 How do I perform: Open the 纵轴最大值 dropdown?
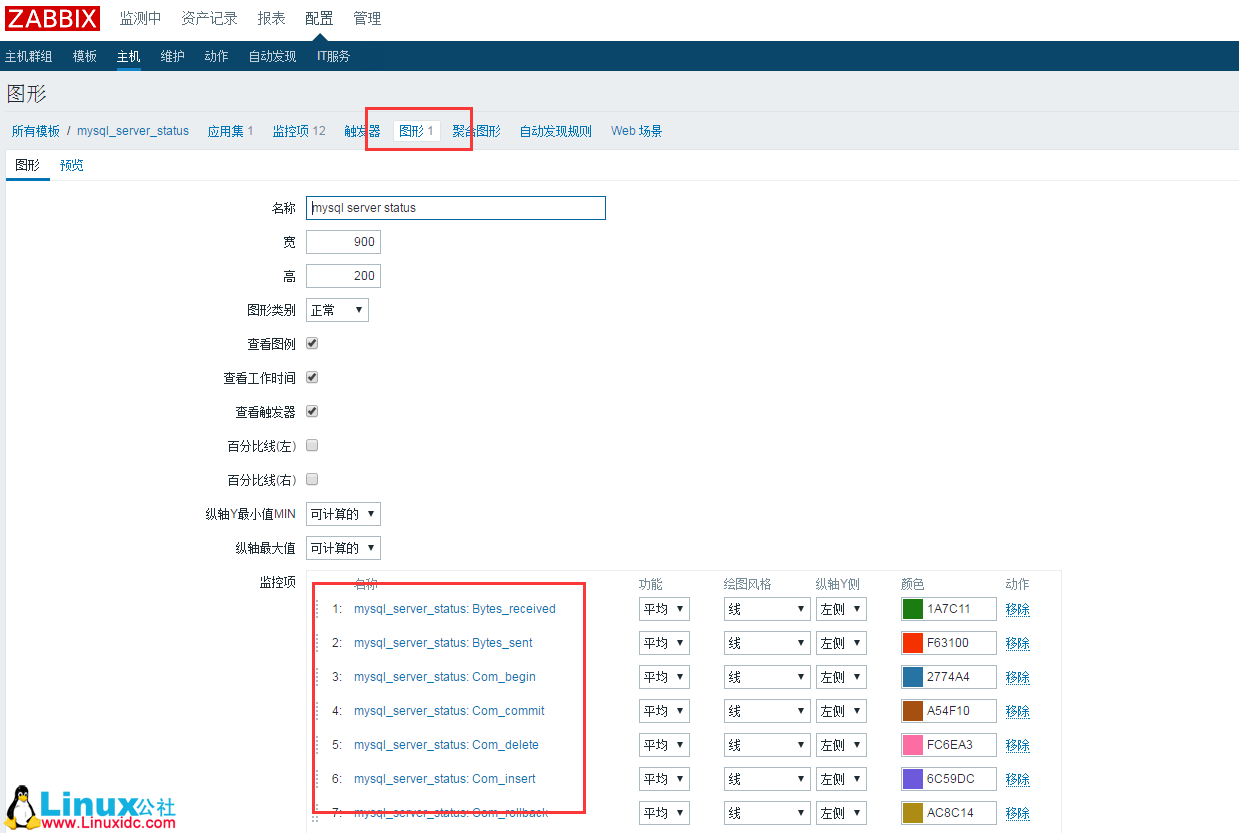pos(343,547)
